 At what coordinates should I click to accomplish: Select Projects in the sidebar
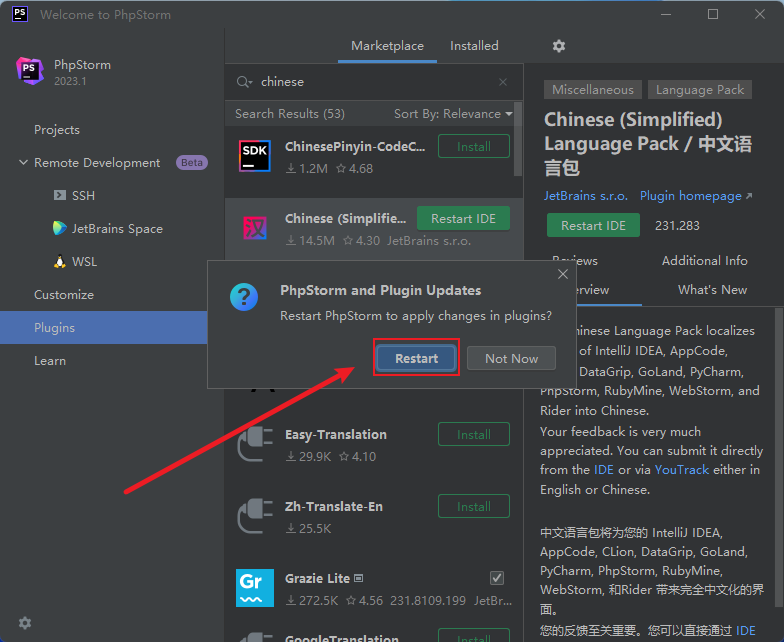pos(57,130)
